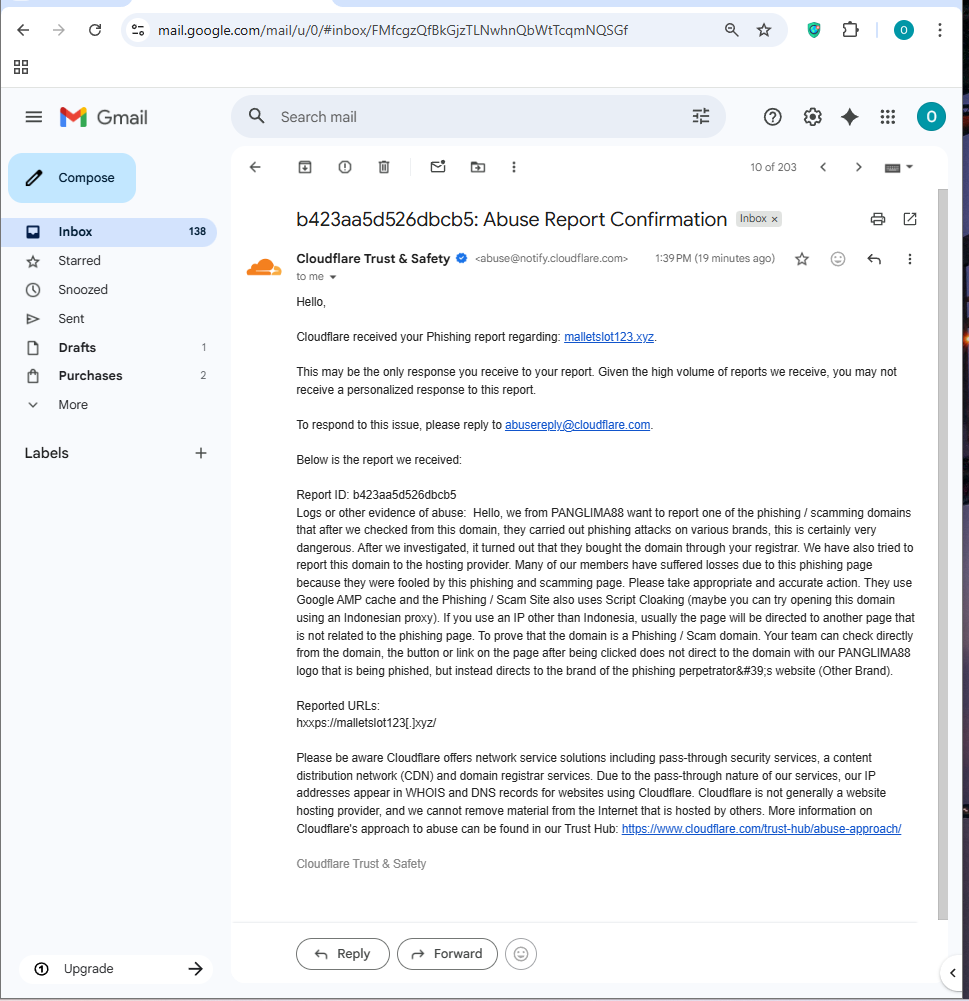Open Gmail Support help icon
969x1001 pixels.
click(772, 117)
